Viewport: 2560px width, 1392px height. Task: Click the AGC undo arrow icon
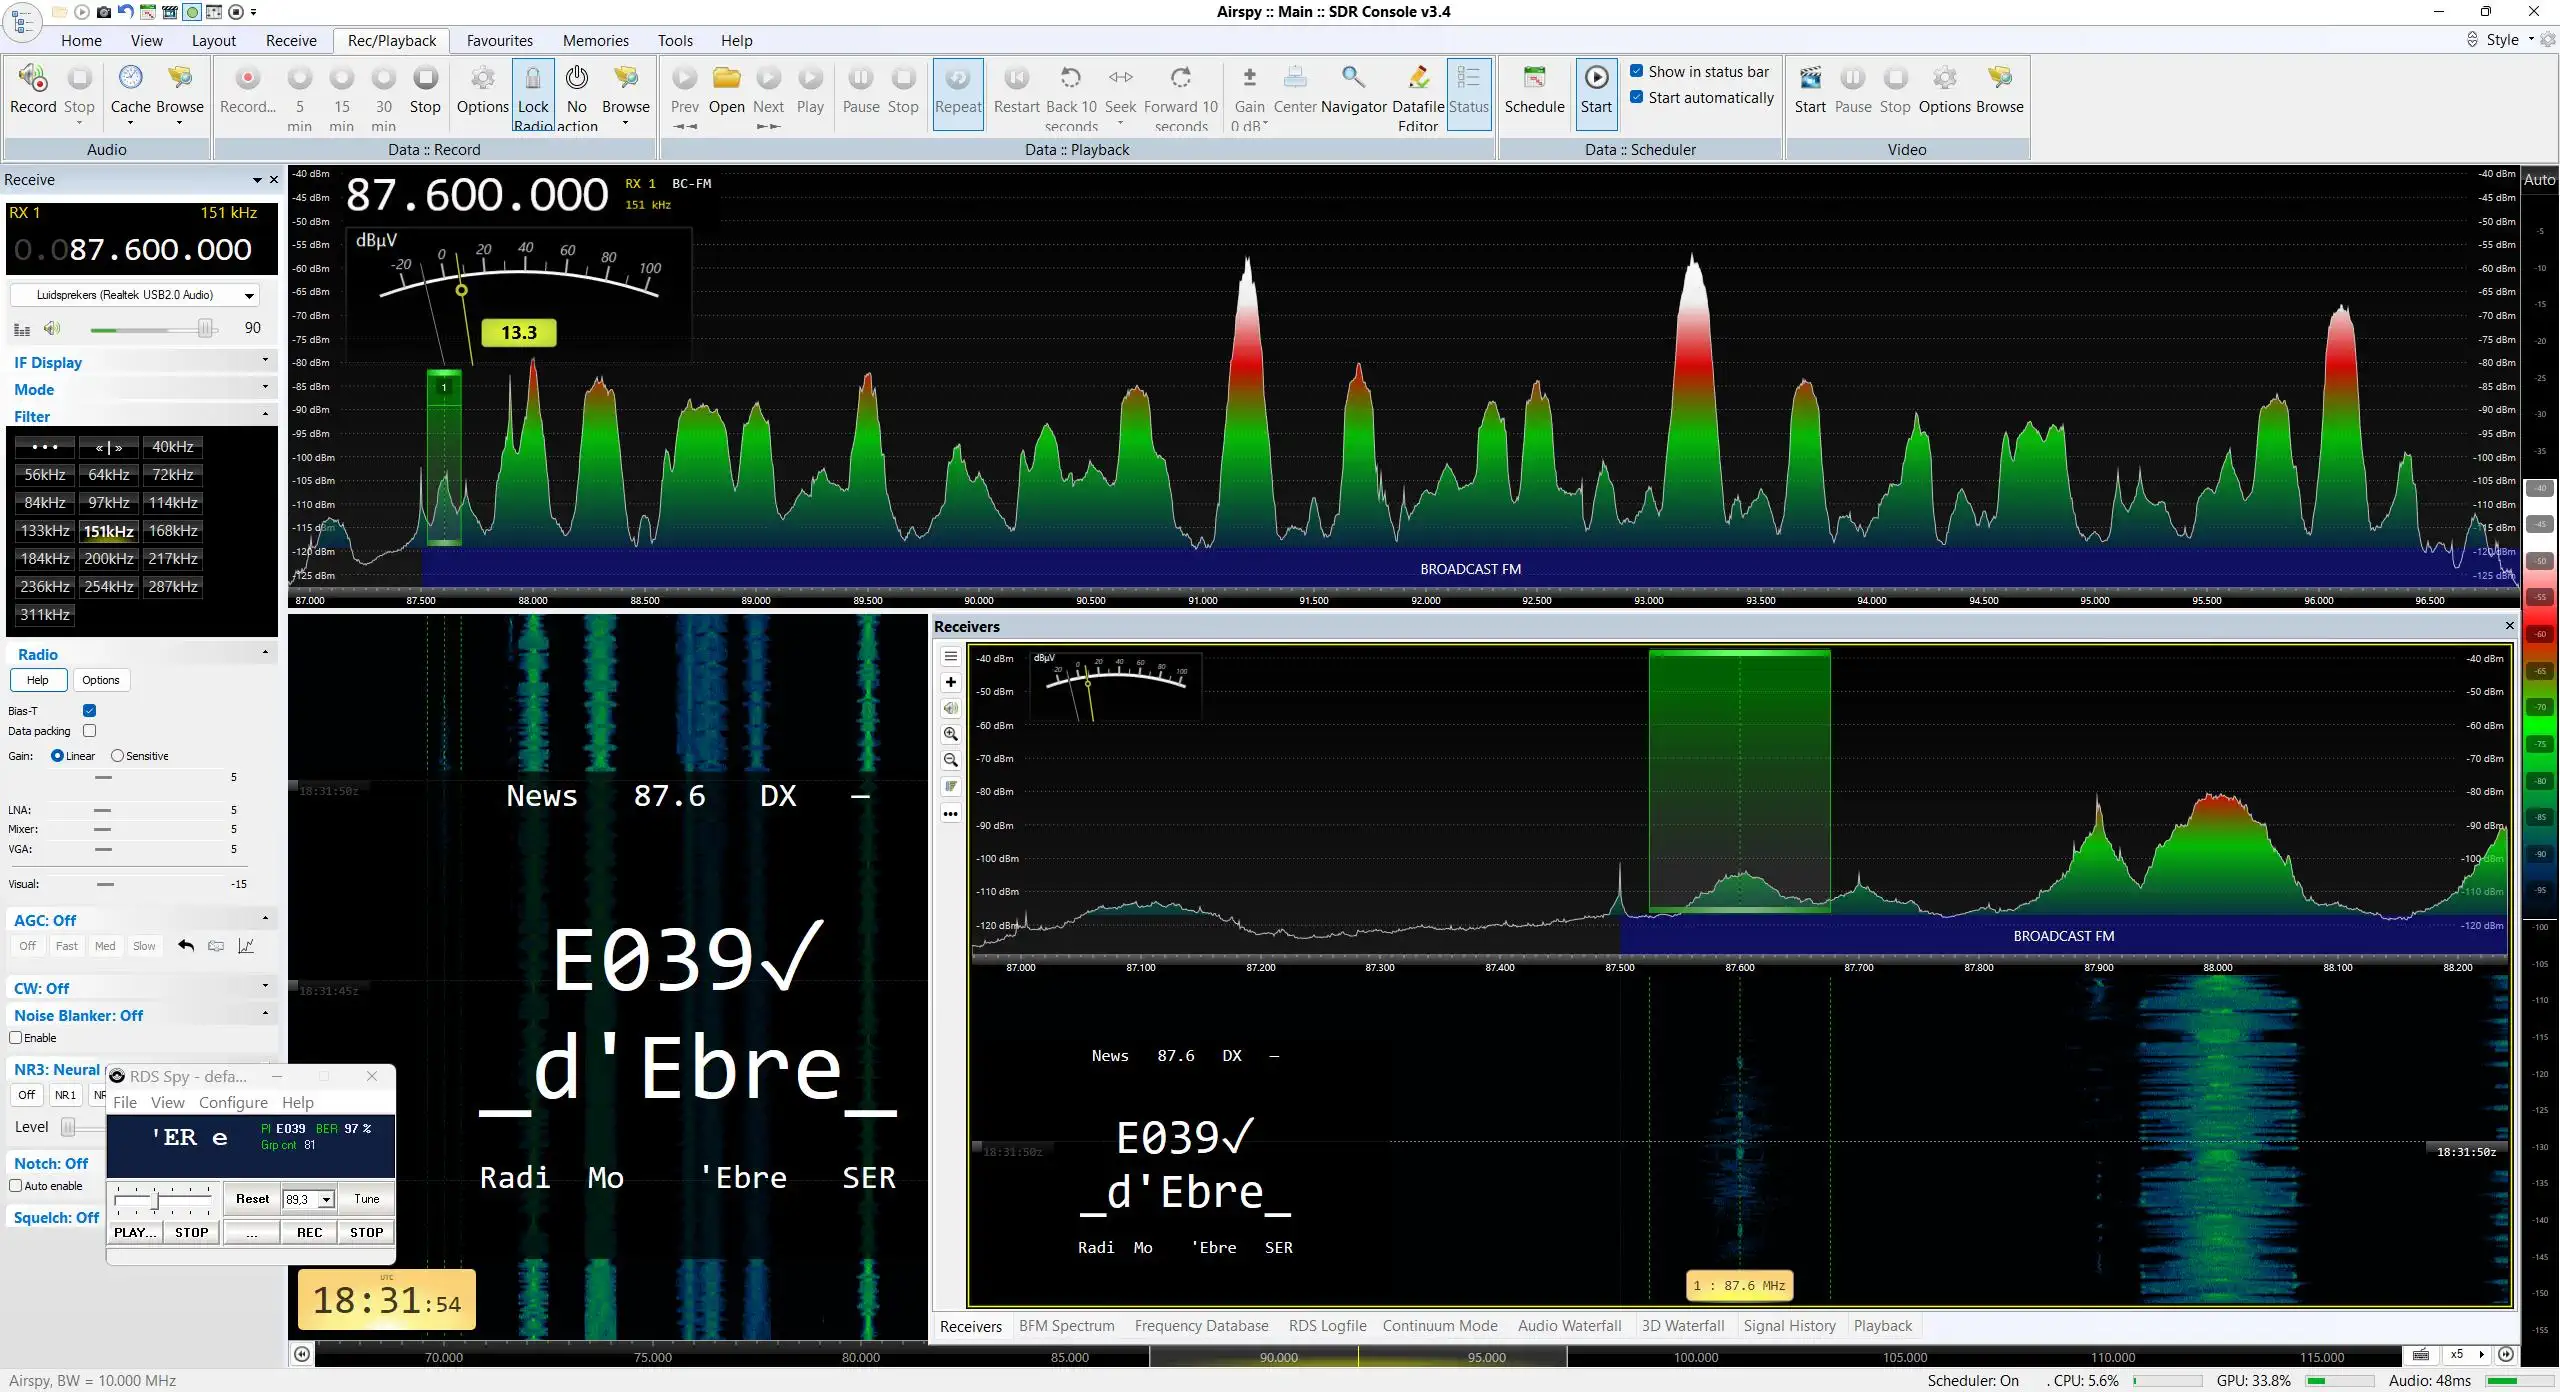tap(186, 946)
